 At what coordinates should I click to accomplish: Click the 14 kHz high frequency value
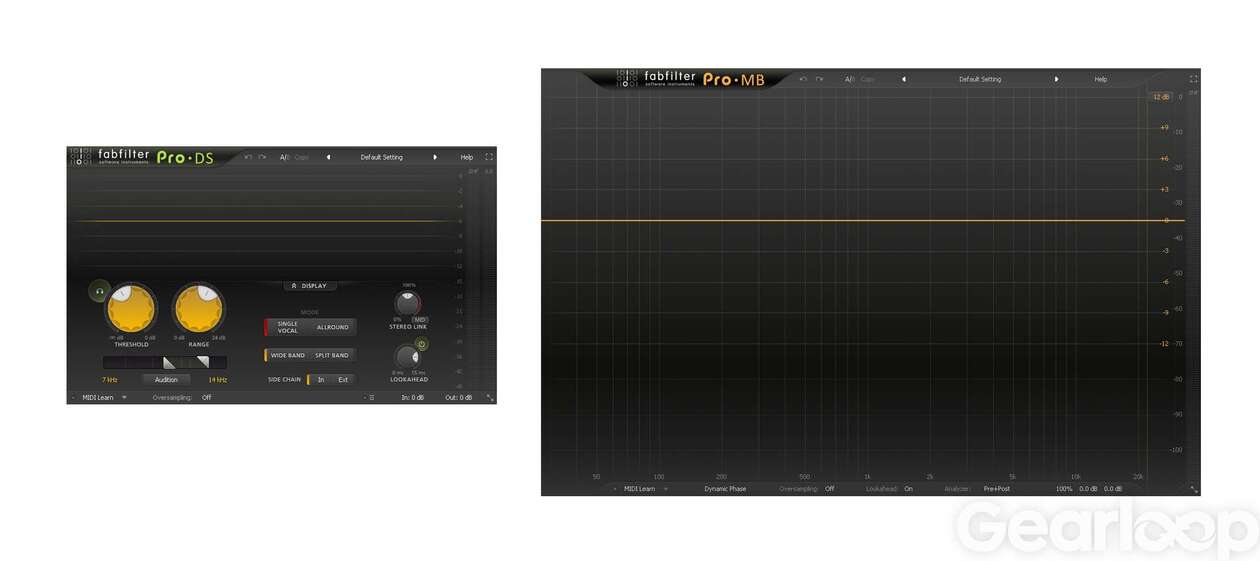pos(217,380)
